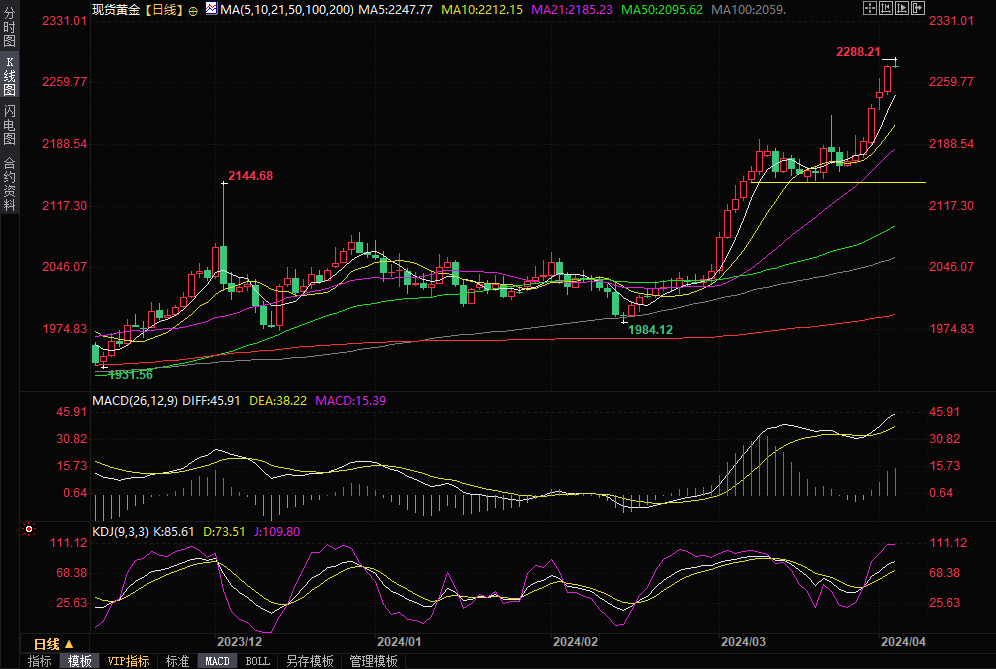The image size is (996, 669).
Task: Open the MA indicator chart icon
Action: coord(210,9)
